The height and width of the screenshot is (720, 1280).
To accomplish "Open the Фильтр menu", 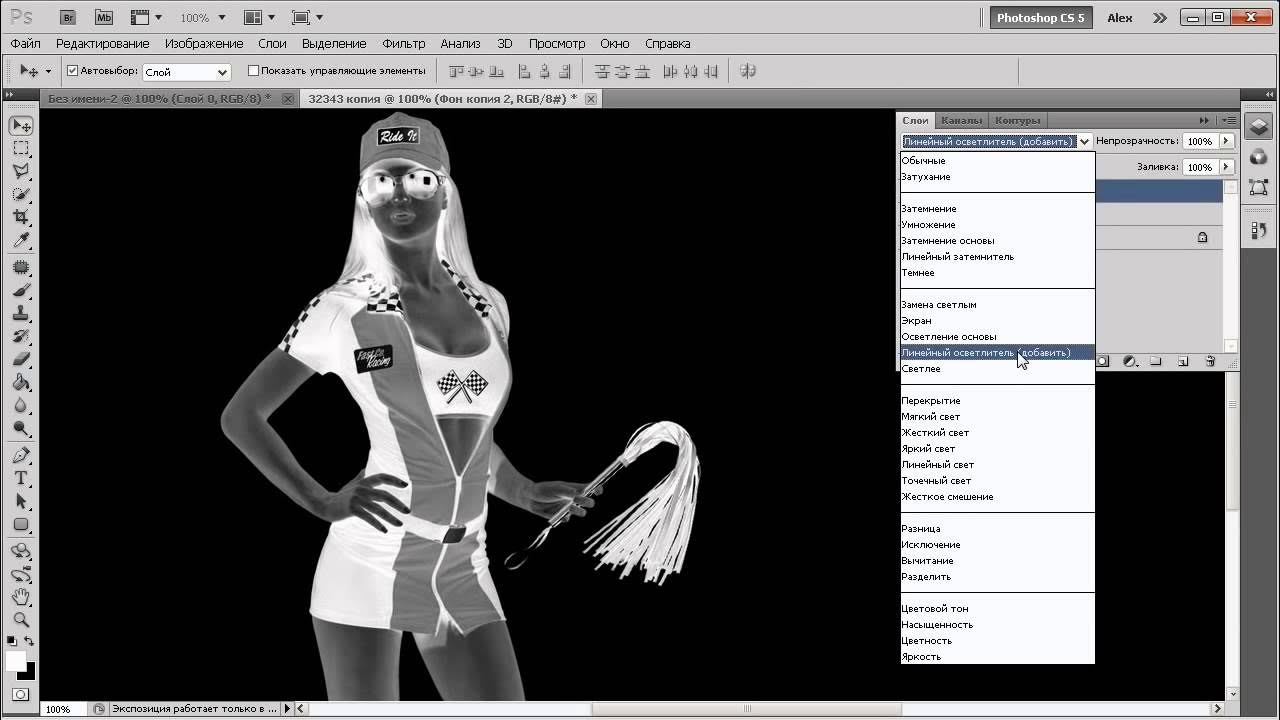I will (x=404, y=44).
